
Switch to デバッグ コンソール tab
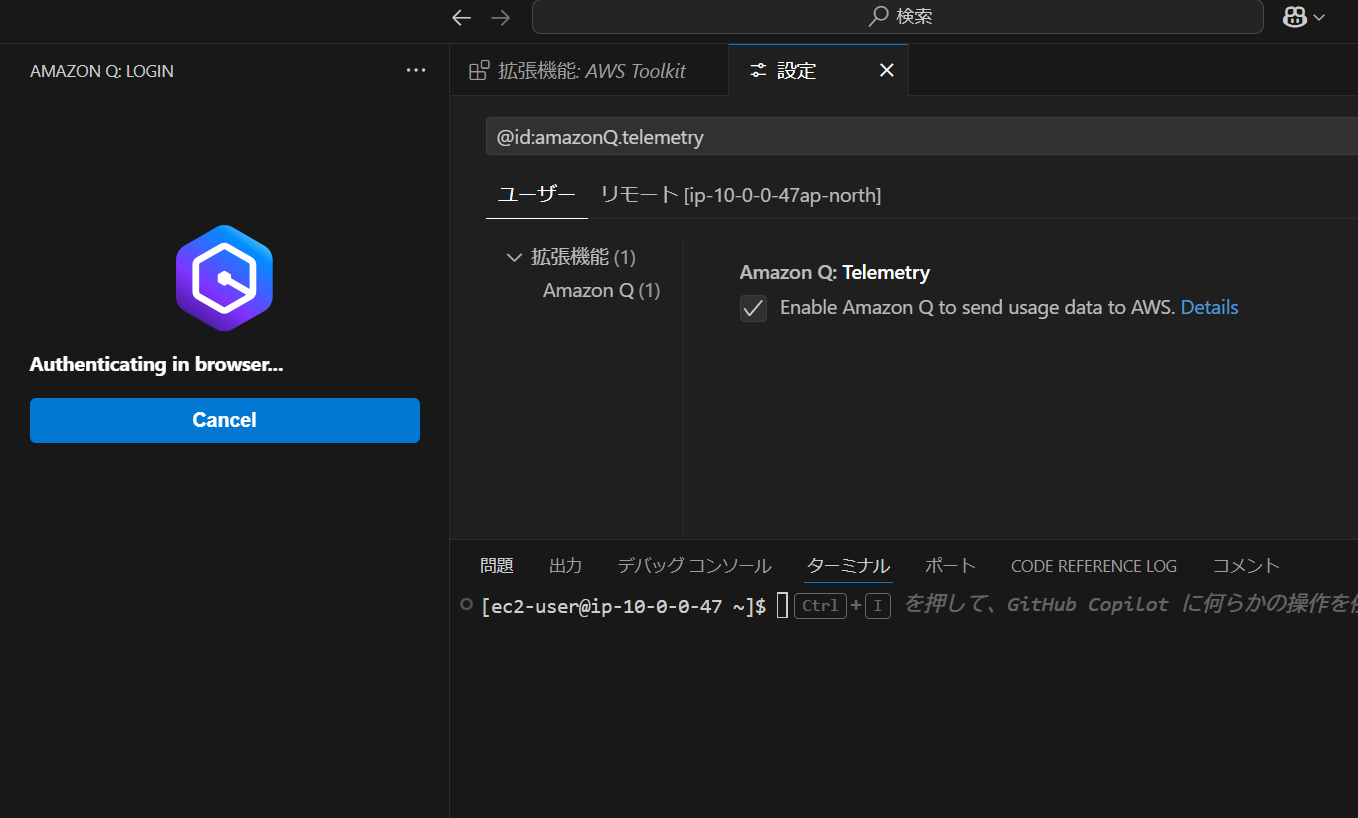click(694, 566)
